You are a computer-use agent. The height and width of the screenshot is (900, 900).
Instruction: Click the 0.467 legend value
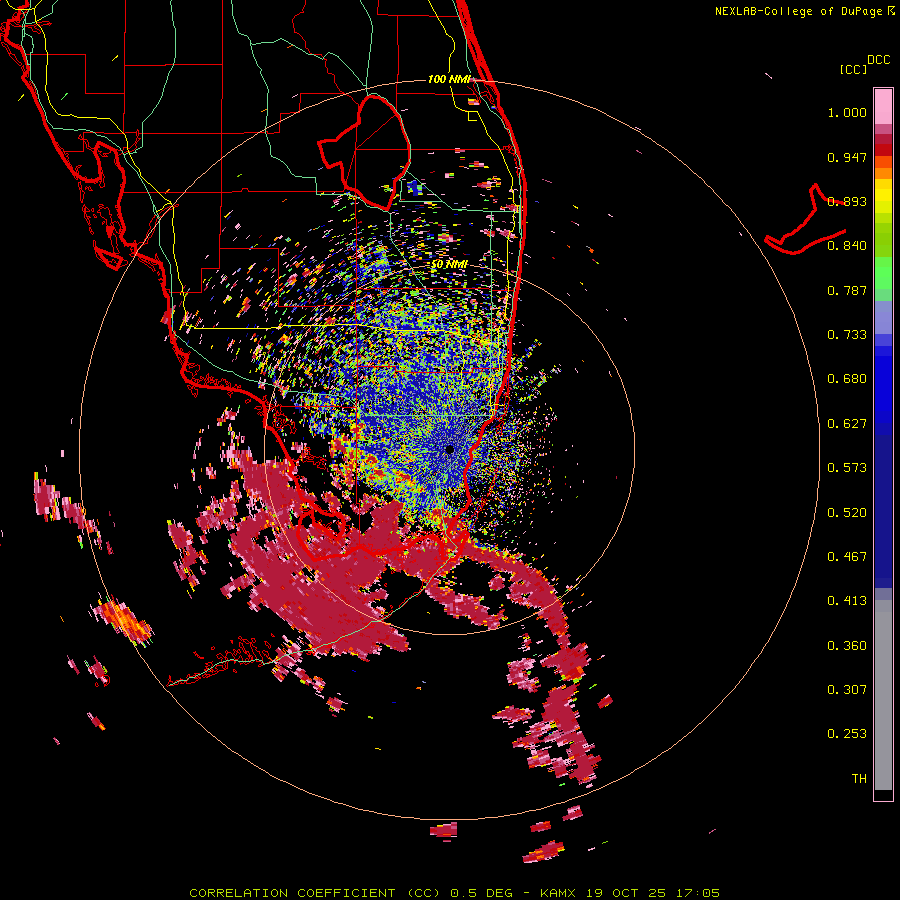[847, 557]
